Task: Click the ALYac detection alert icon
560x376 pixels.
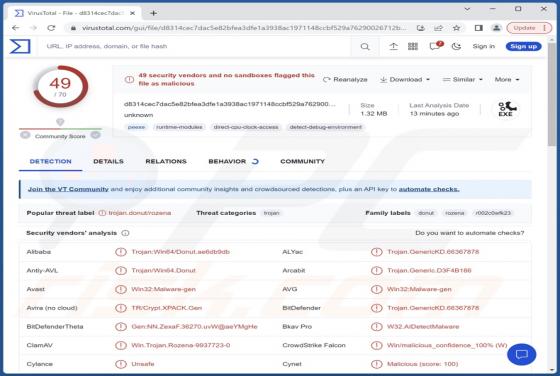Action: pos(376,252)
